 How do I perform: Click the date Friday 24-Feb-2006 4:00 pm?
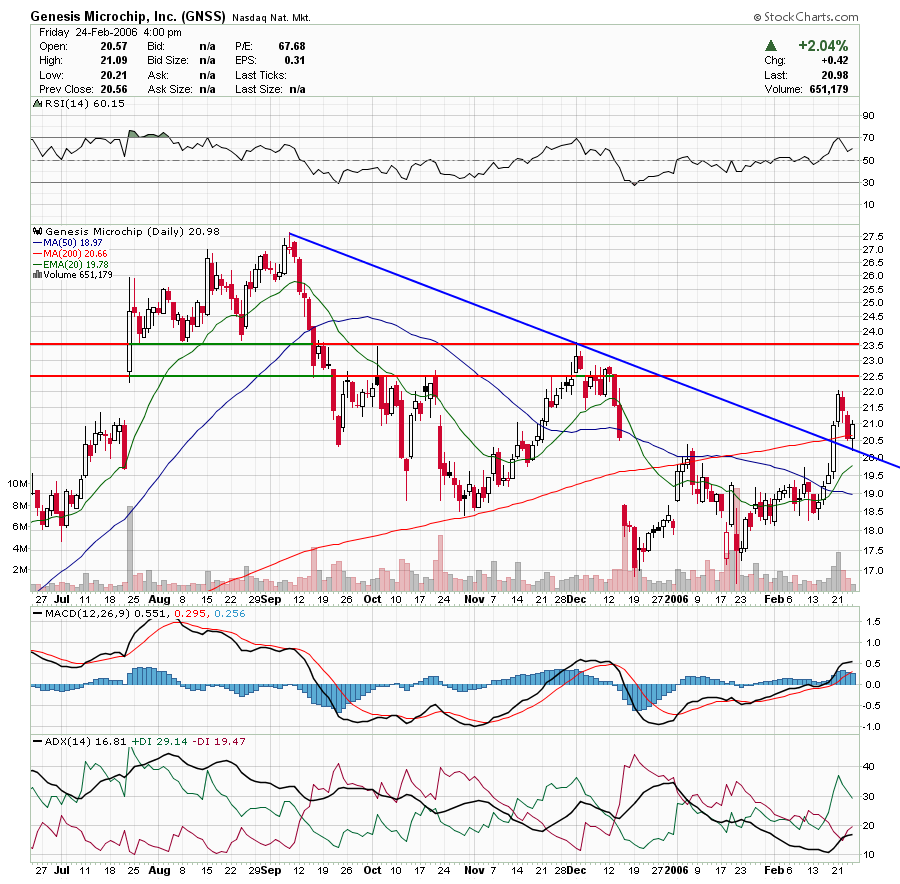click(x=110, y=32)
